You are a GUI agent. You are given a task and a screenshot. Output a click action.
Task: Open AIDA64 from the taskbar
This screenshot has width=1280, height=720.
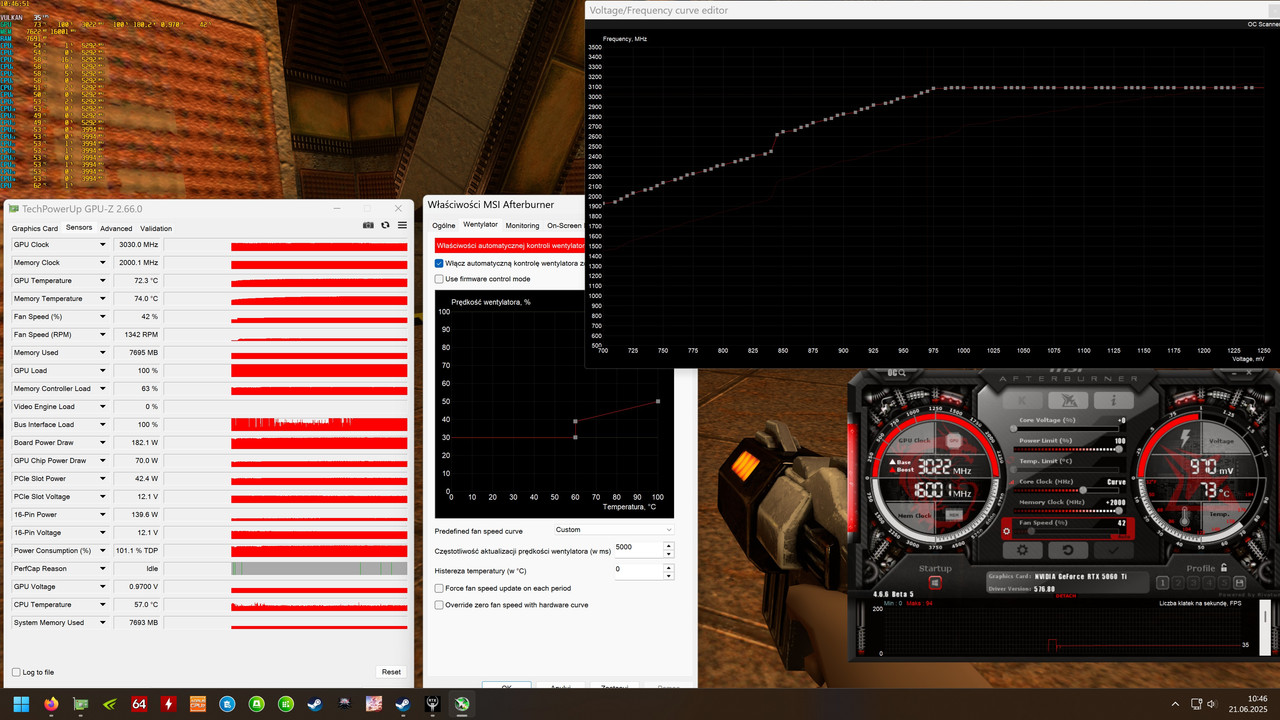coord(139,703)
